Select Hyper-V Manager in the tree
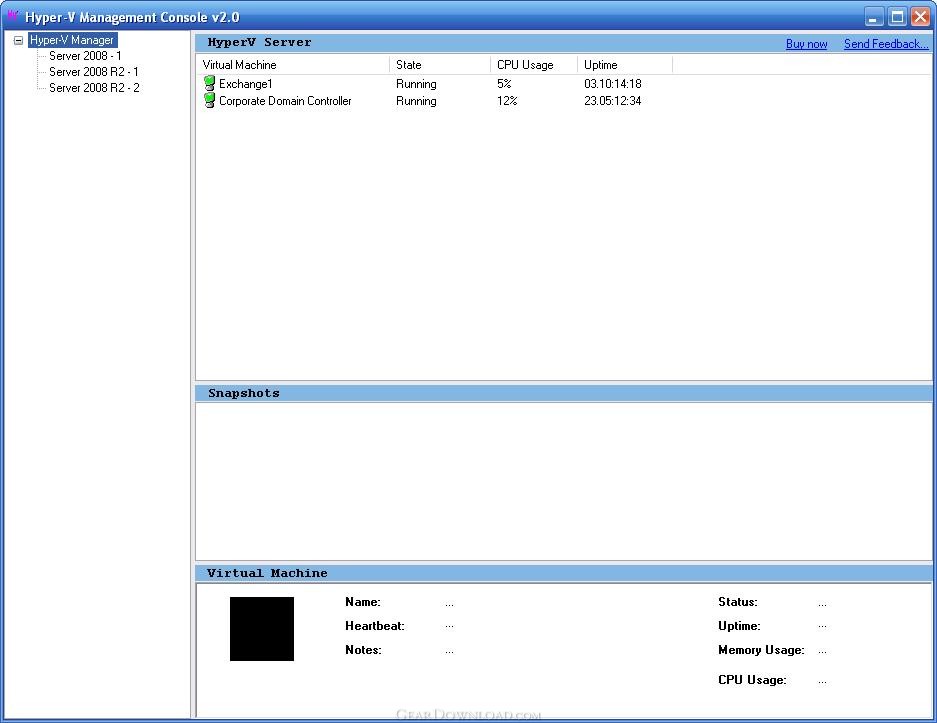Image resolution: width=937 pixels, height=723 pixels. 72,40
